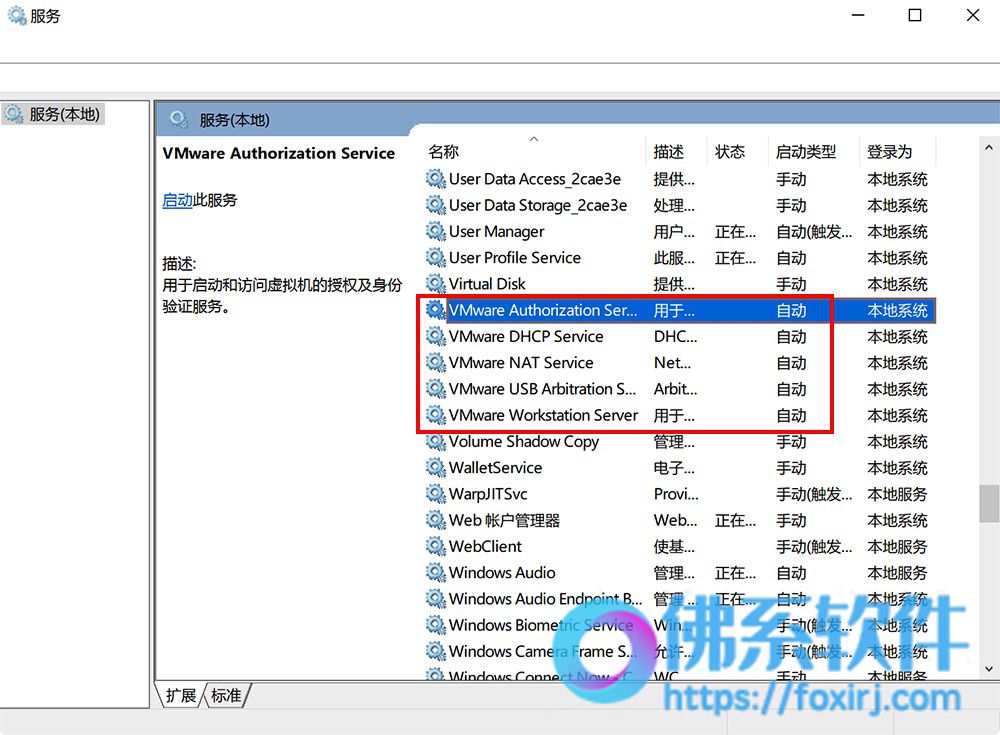Image resolution: width=1000 pixels, height=735 pixels.
Task: Click the vertical scrollbar thumb
Action: (989, 503)
